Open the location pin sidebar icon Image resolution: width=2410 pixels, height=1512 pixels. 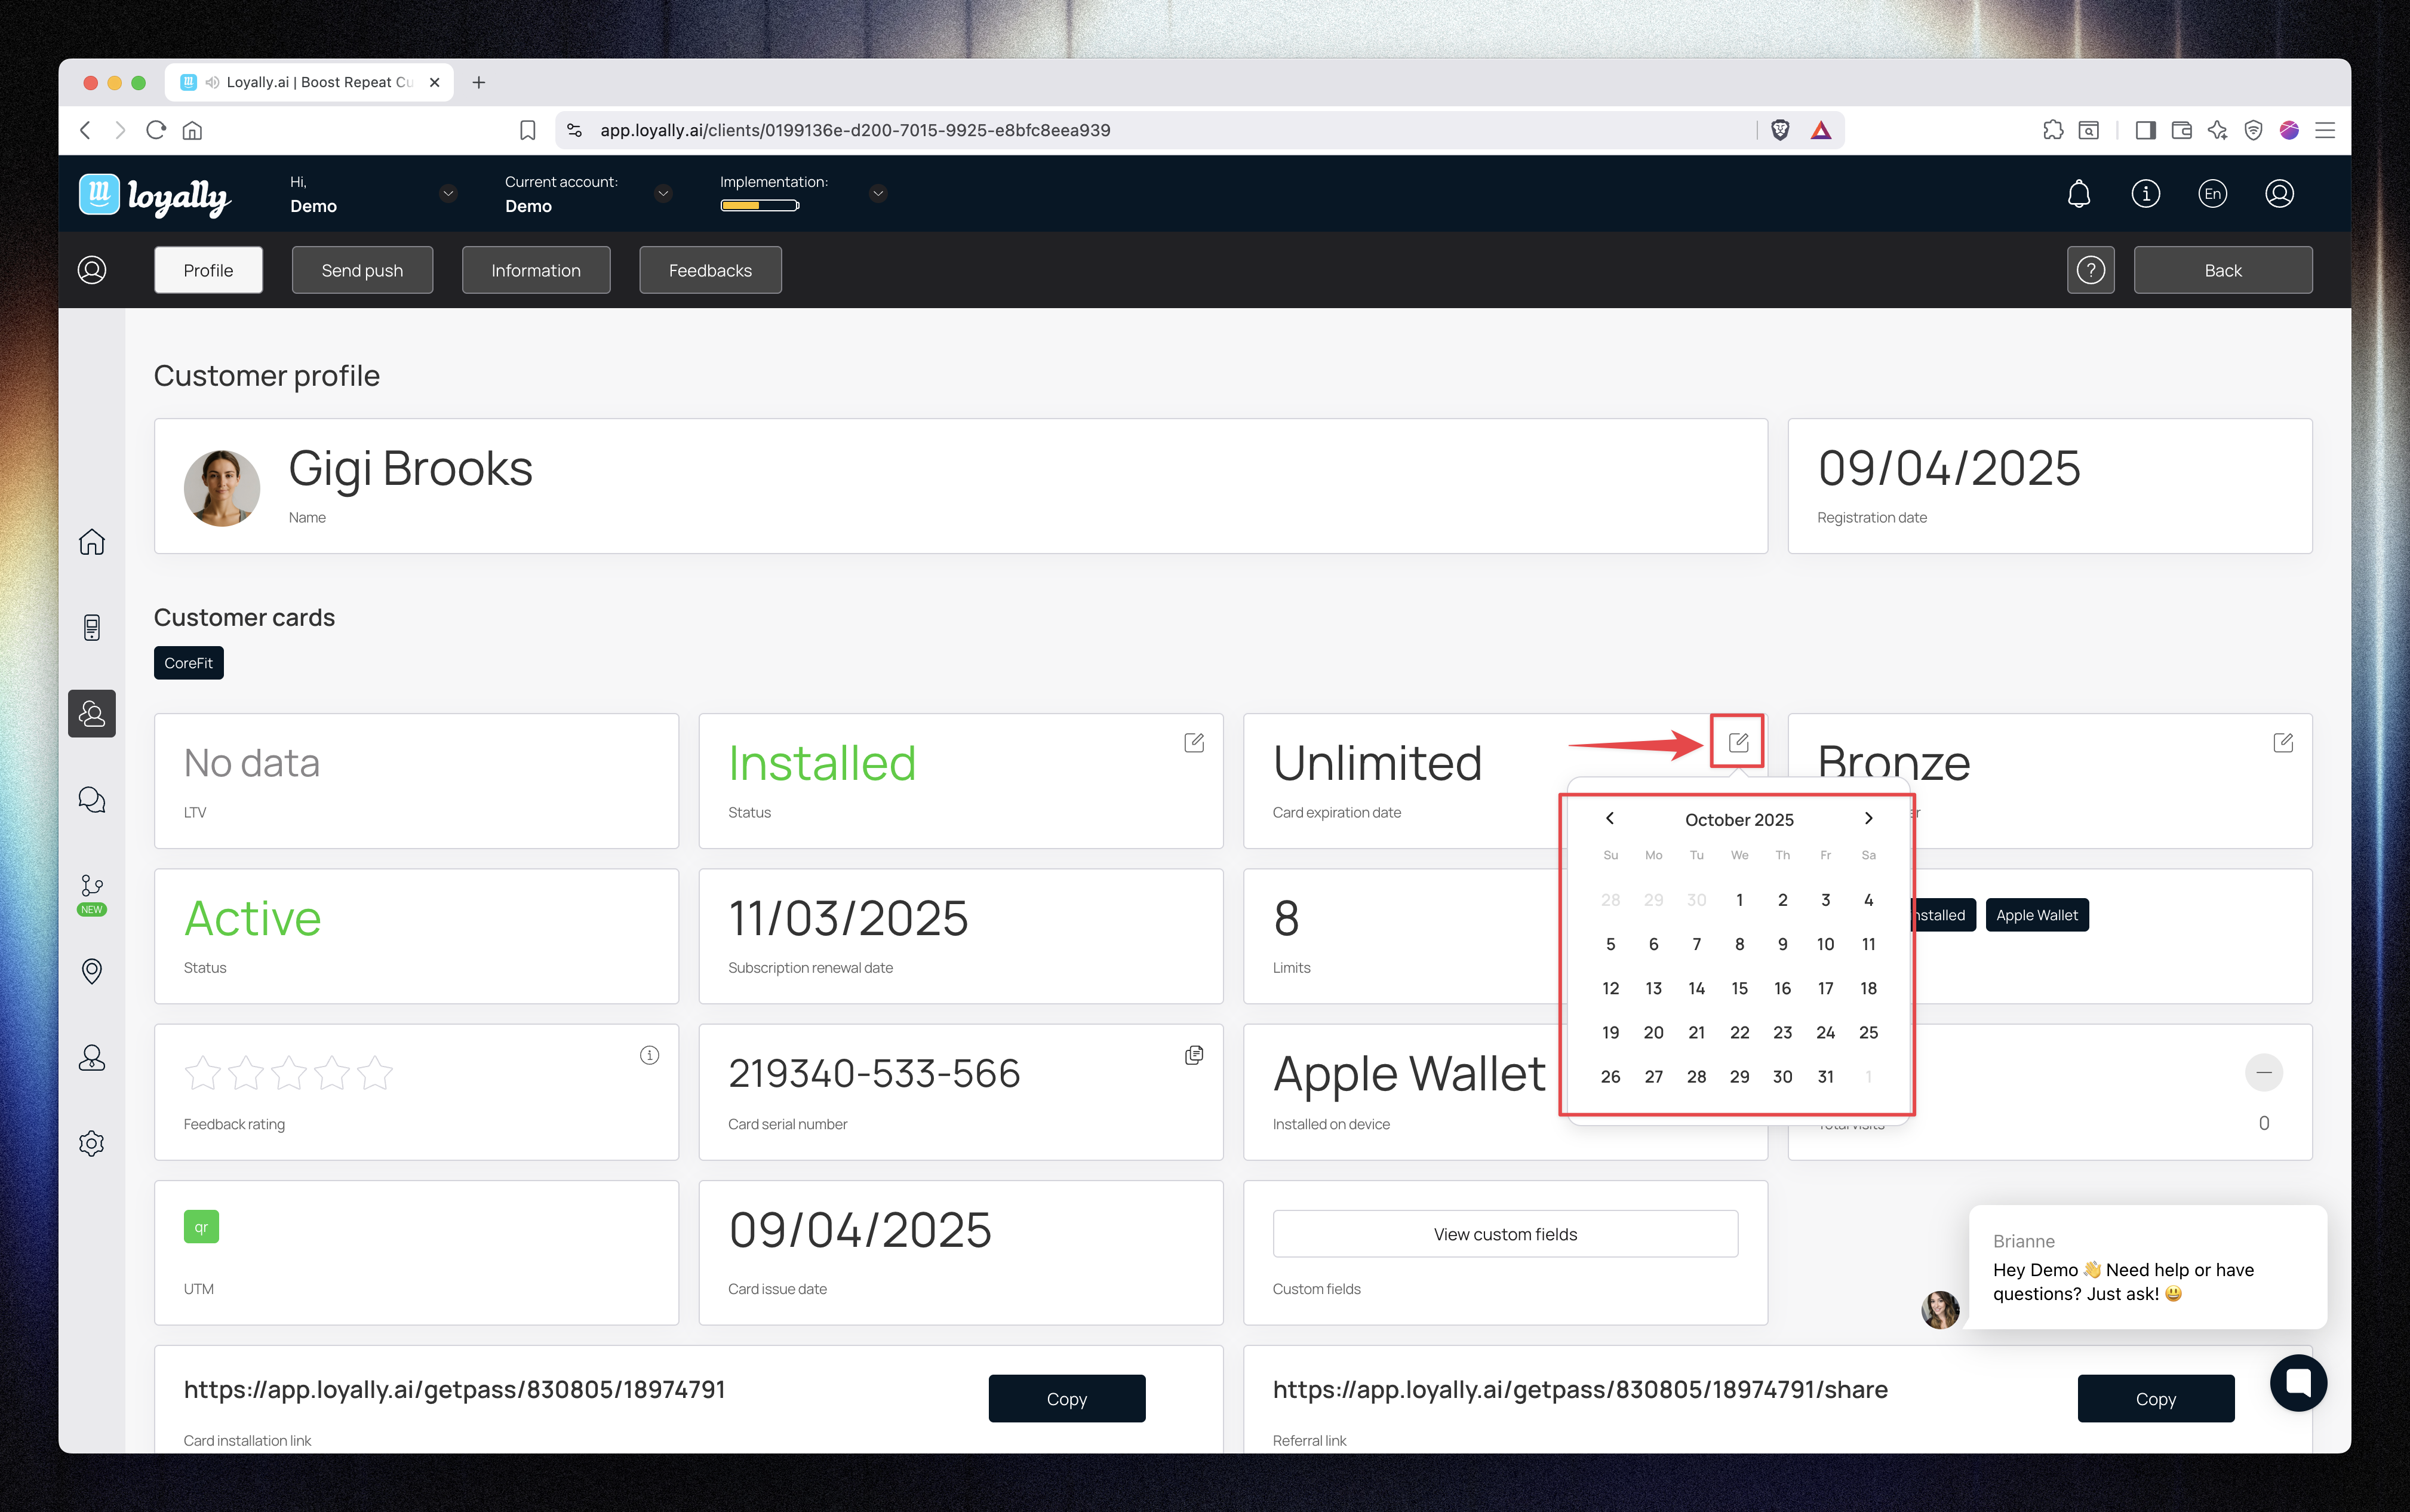pyautogui.click(x=91, y=971)
